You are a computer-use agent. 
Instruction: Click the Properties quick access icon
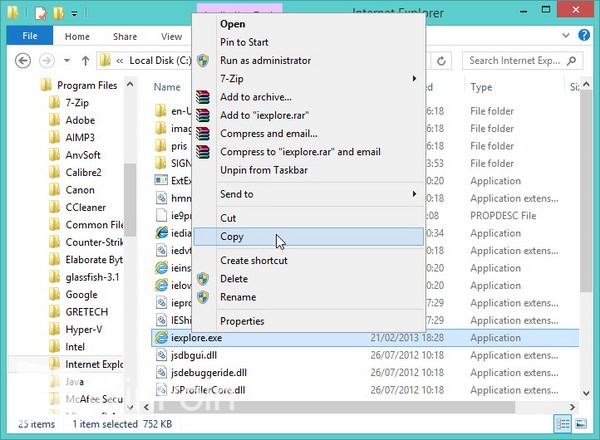(40, 13)
